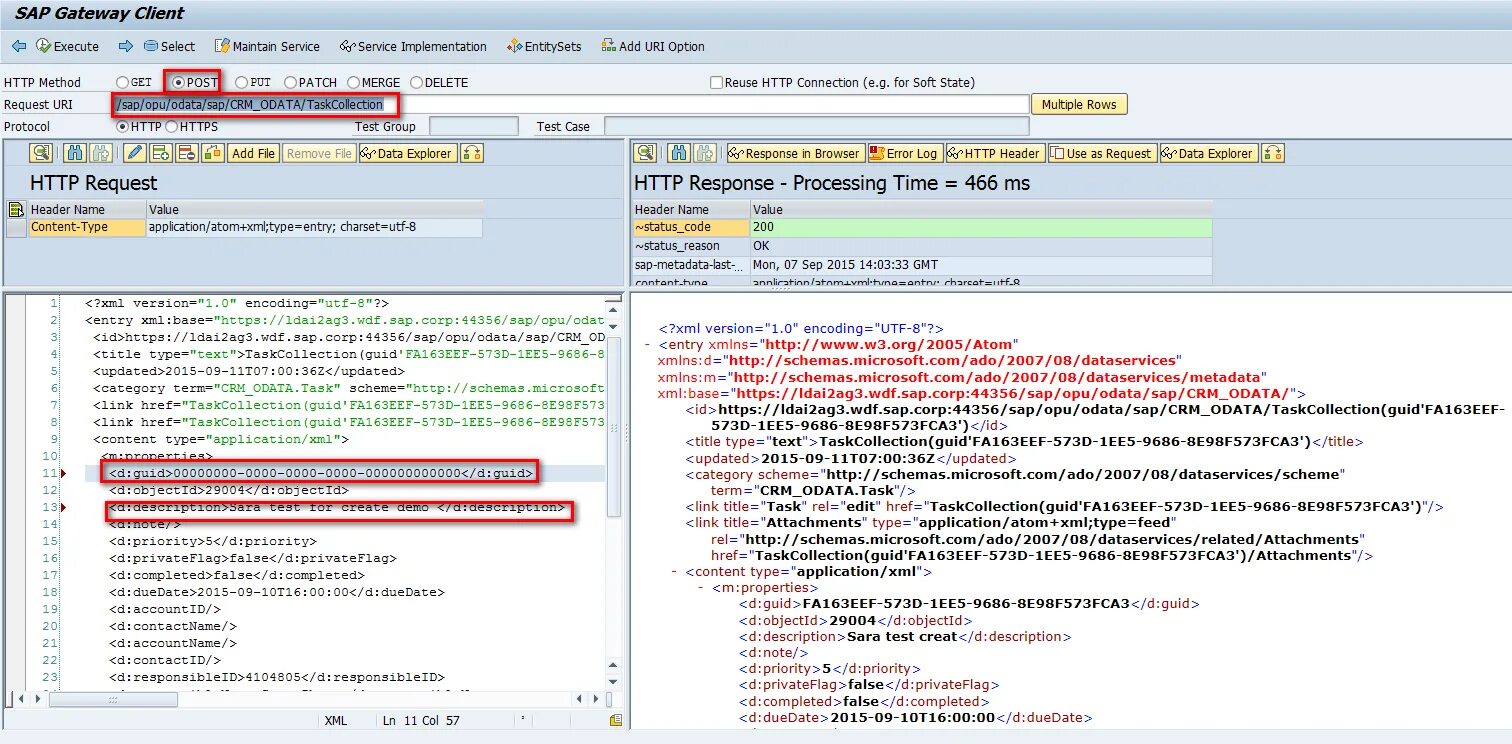The width and height of the screenshot is (1512, 744).
Task: Click the status code value 200
Action: (x=981, y=227)
